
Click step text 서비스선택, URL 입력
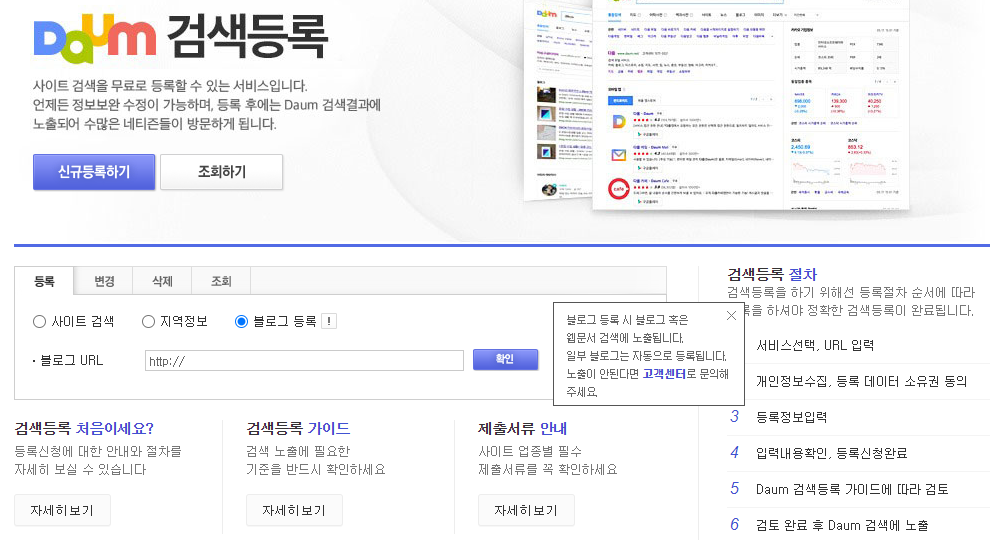coord(815,345)
